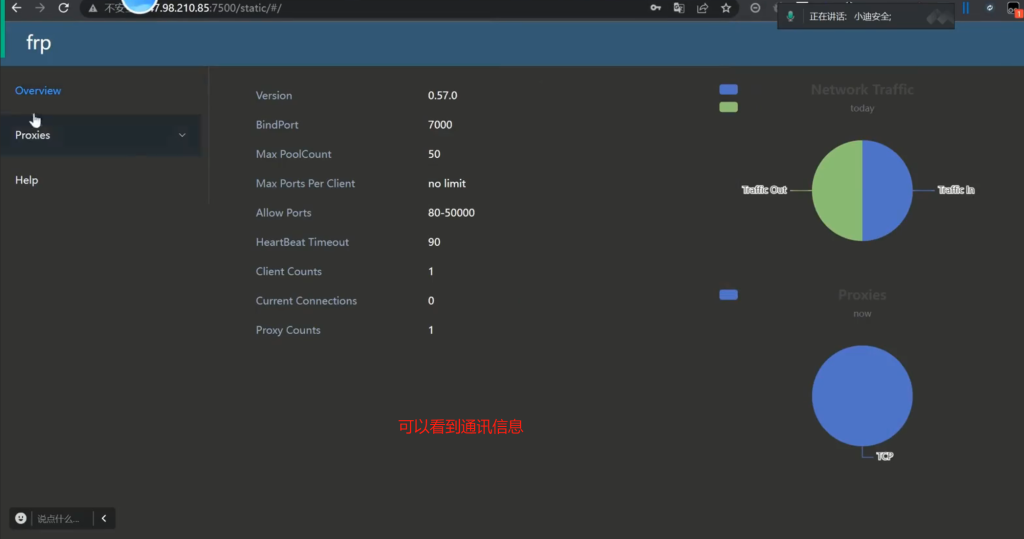Click the 'no limit' value
This screenshot has height=539, width=1024.
pyautogui.click(x=447, y=184)
